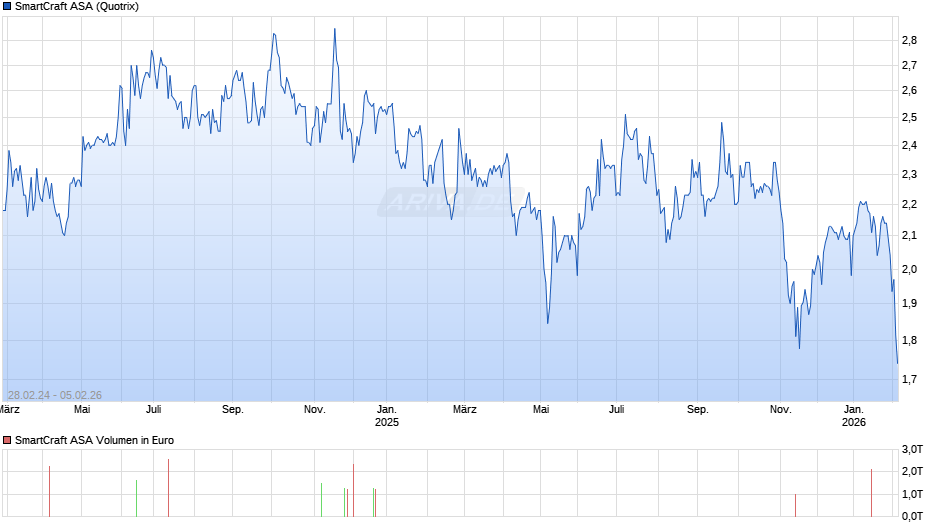
Task: Click the date range '28.02.24 - 05.02.26'
Action: 55,395
